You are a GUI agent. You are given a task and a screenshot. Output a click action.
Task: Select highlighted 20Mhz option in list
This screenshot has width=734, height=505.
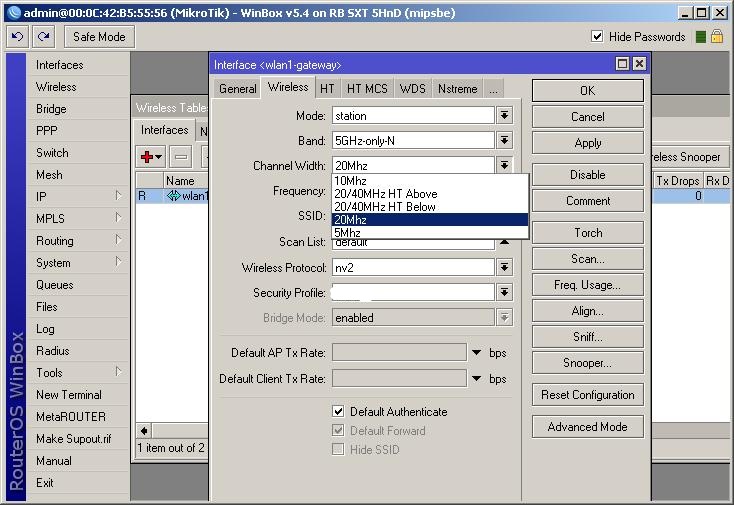click(430, 220)
